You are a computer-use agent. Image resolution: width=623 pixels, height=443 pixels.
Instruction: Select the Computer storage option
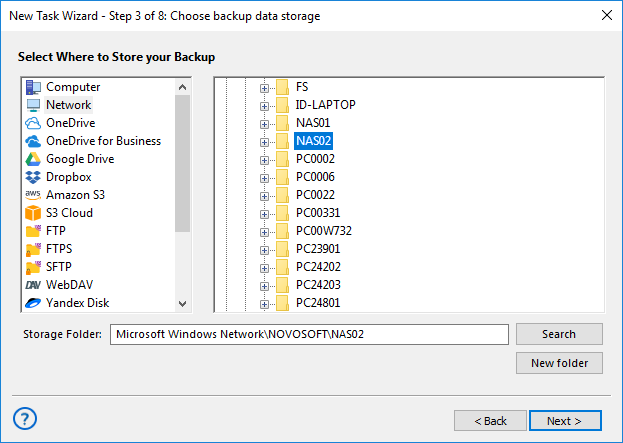coord(73,87)
